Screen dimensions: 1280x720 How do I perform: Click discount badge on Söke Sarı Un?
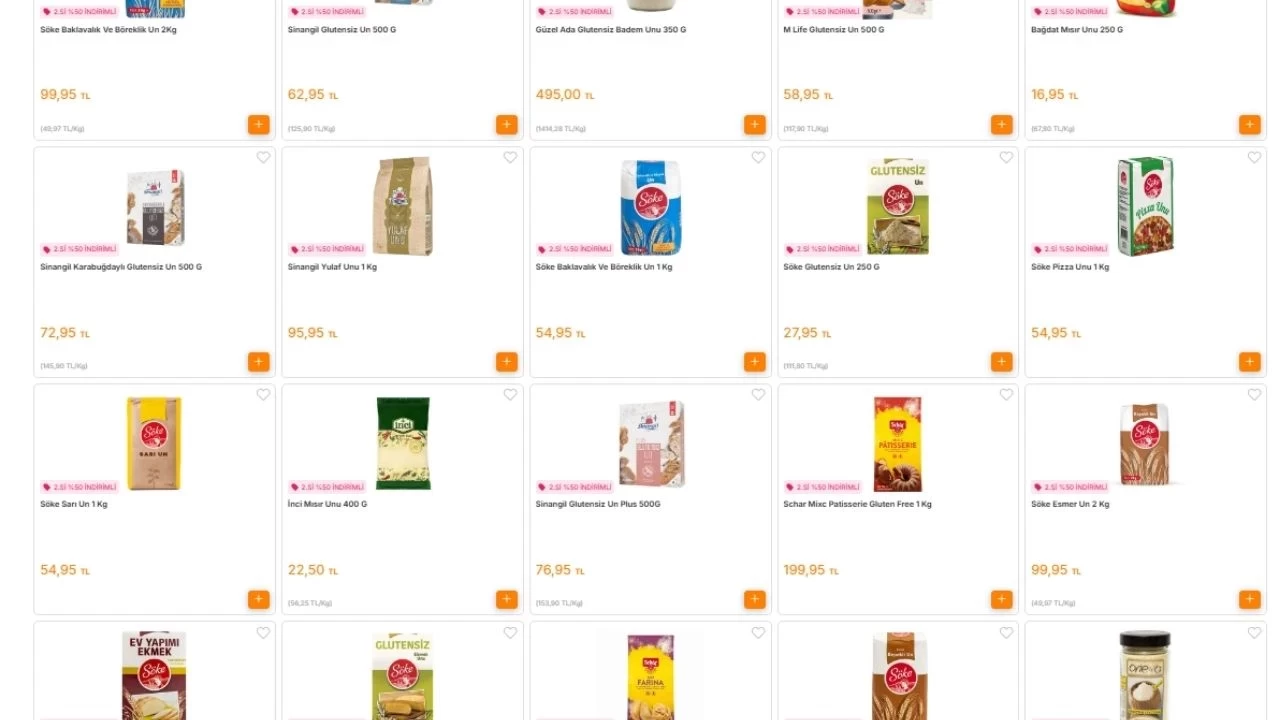(x=79, y=487)
